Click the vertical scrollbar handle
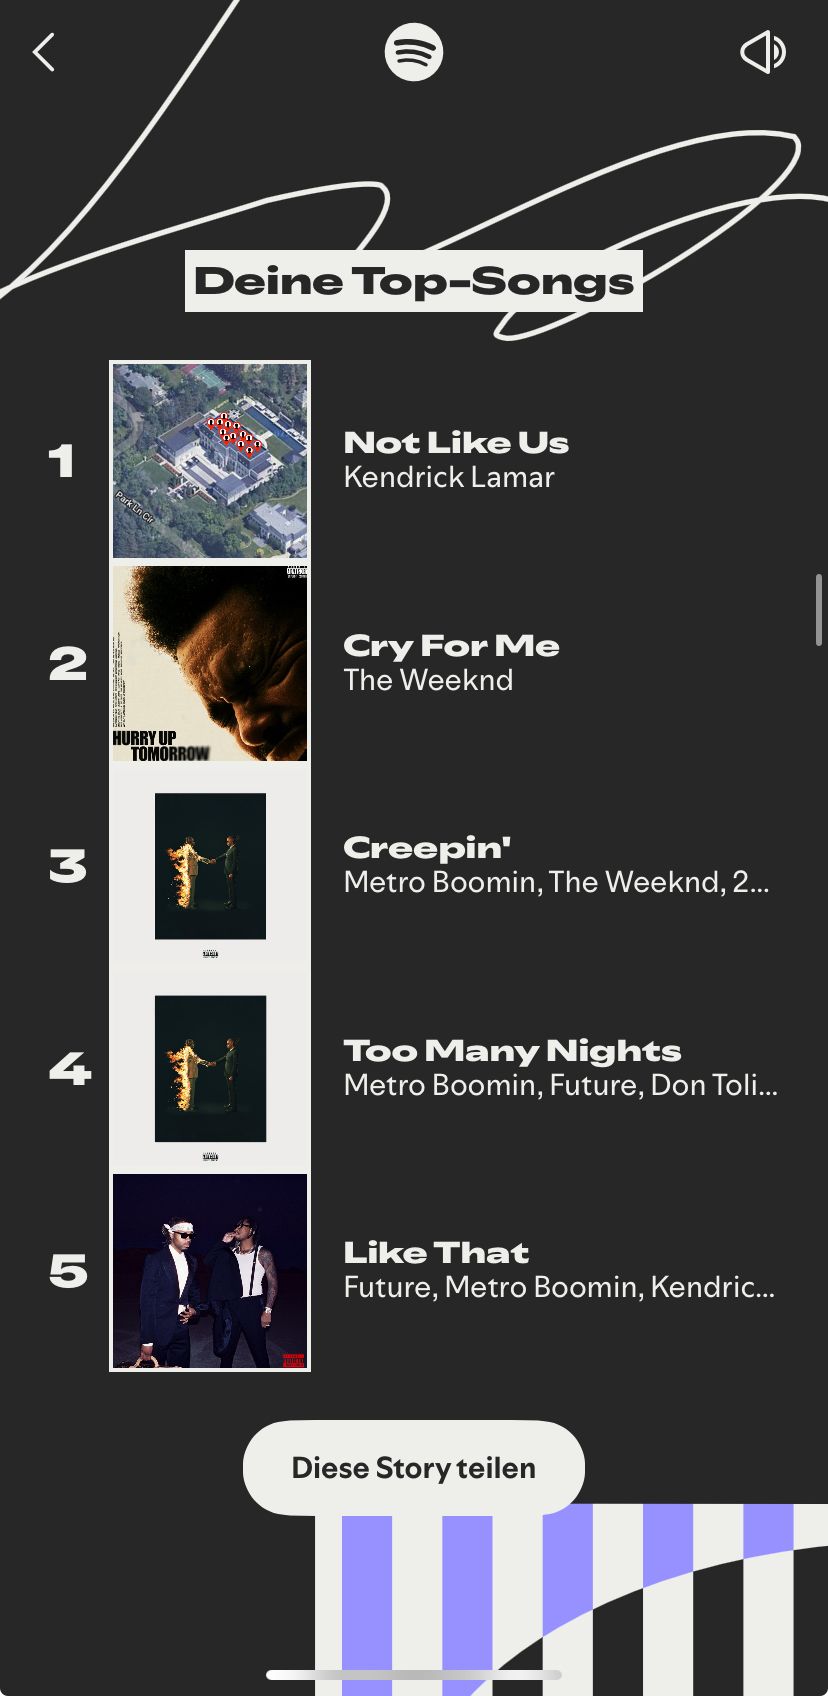 [818, 610]
